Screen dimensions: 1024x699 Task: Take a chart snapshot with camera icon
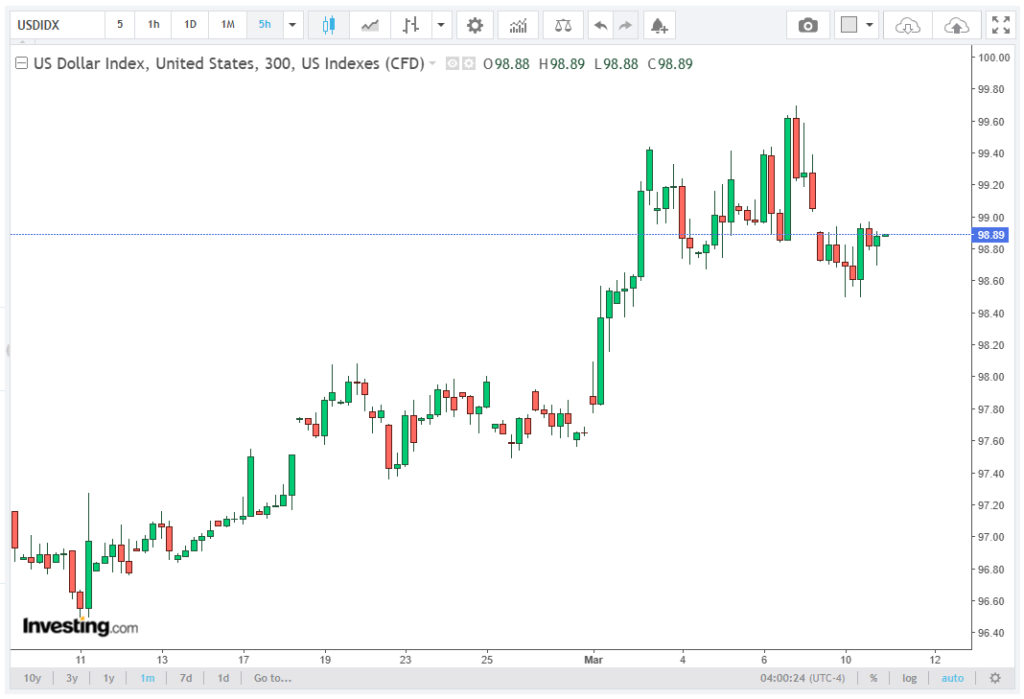click(808, 25)
